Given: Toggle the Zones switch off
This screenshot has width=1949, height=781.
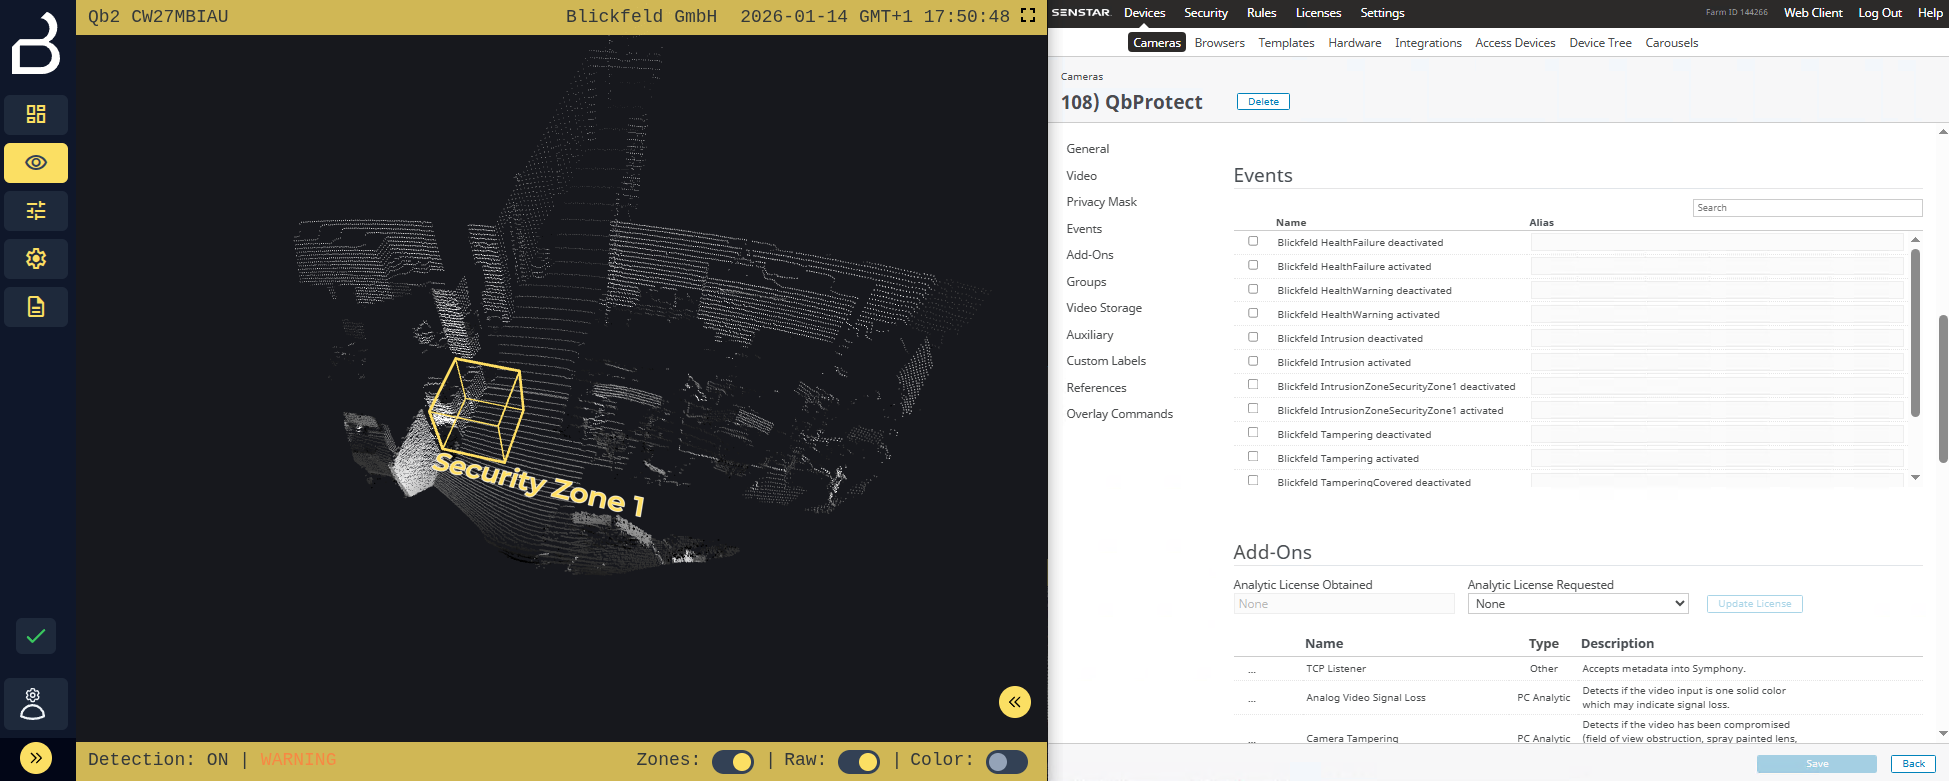Looking at the screenshot, I should [x=733, y=761].
